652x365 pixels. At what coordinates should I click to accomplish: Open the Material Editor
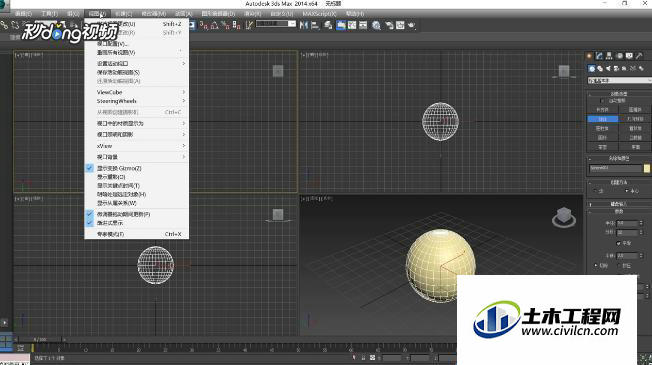pyautogui.click(x=376, y=25)
